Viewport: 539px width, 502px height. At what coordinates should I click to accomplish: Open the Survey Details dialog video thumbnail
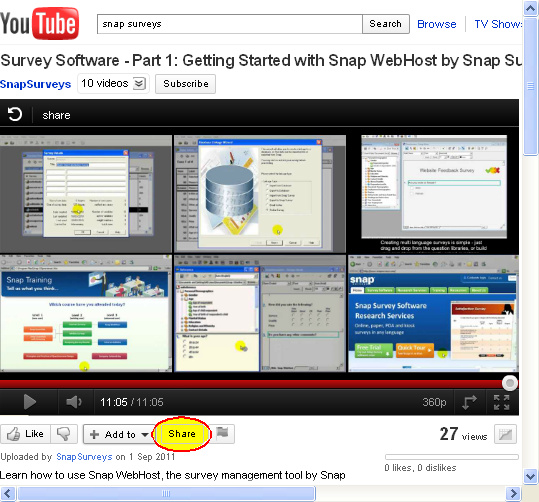pos(86,194)
